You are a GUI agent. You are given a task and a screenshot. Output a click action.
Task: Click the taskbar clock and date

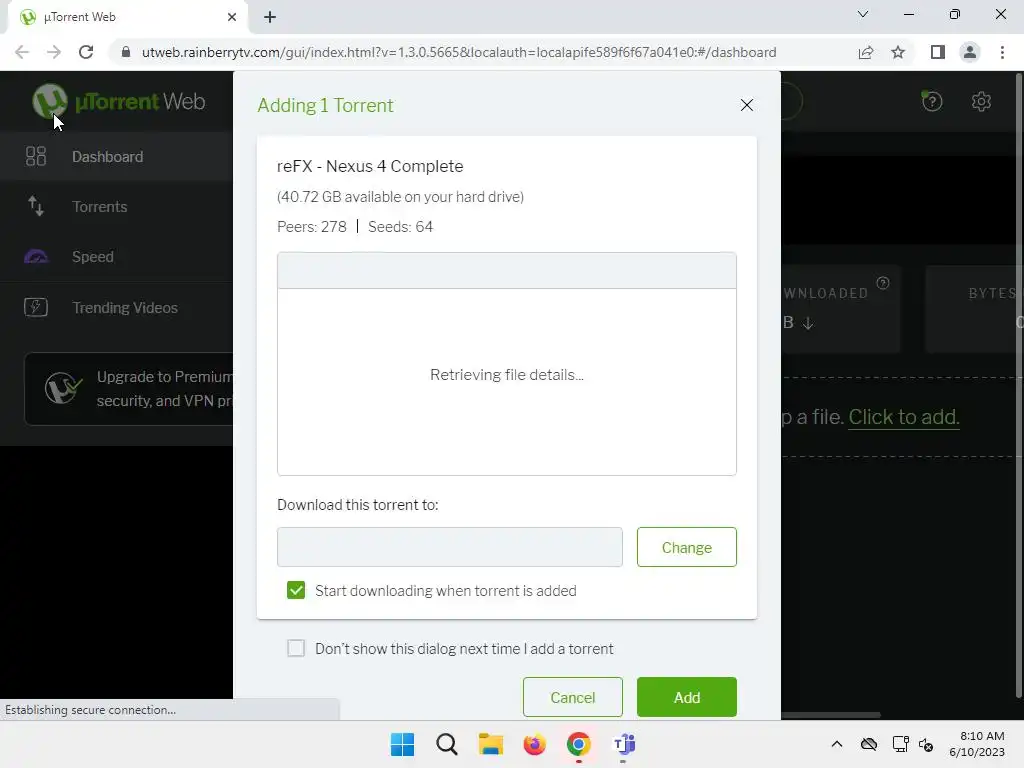click(977, 744)
